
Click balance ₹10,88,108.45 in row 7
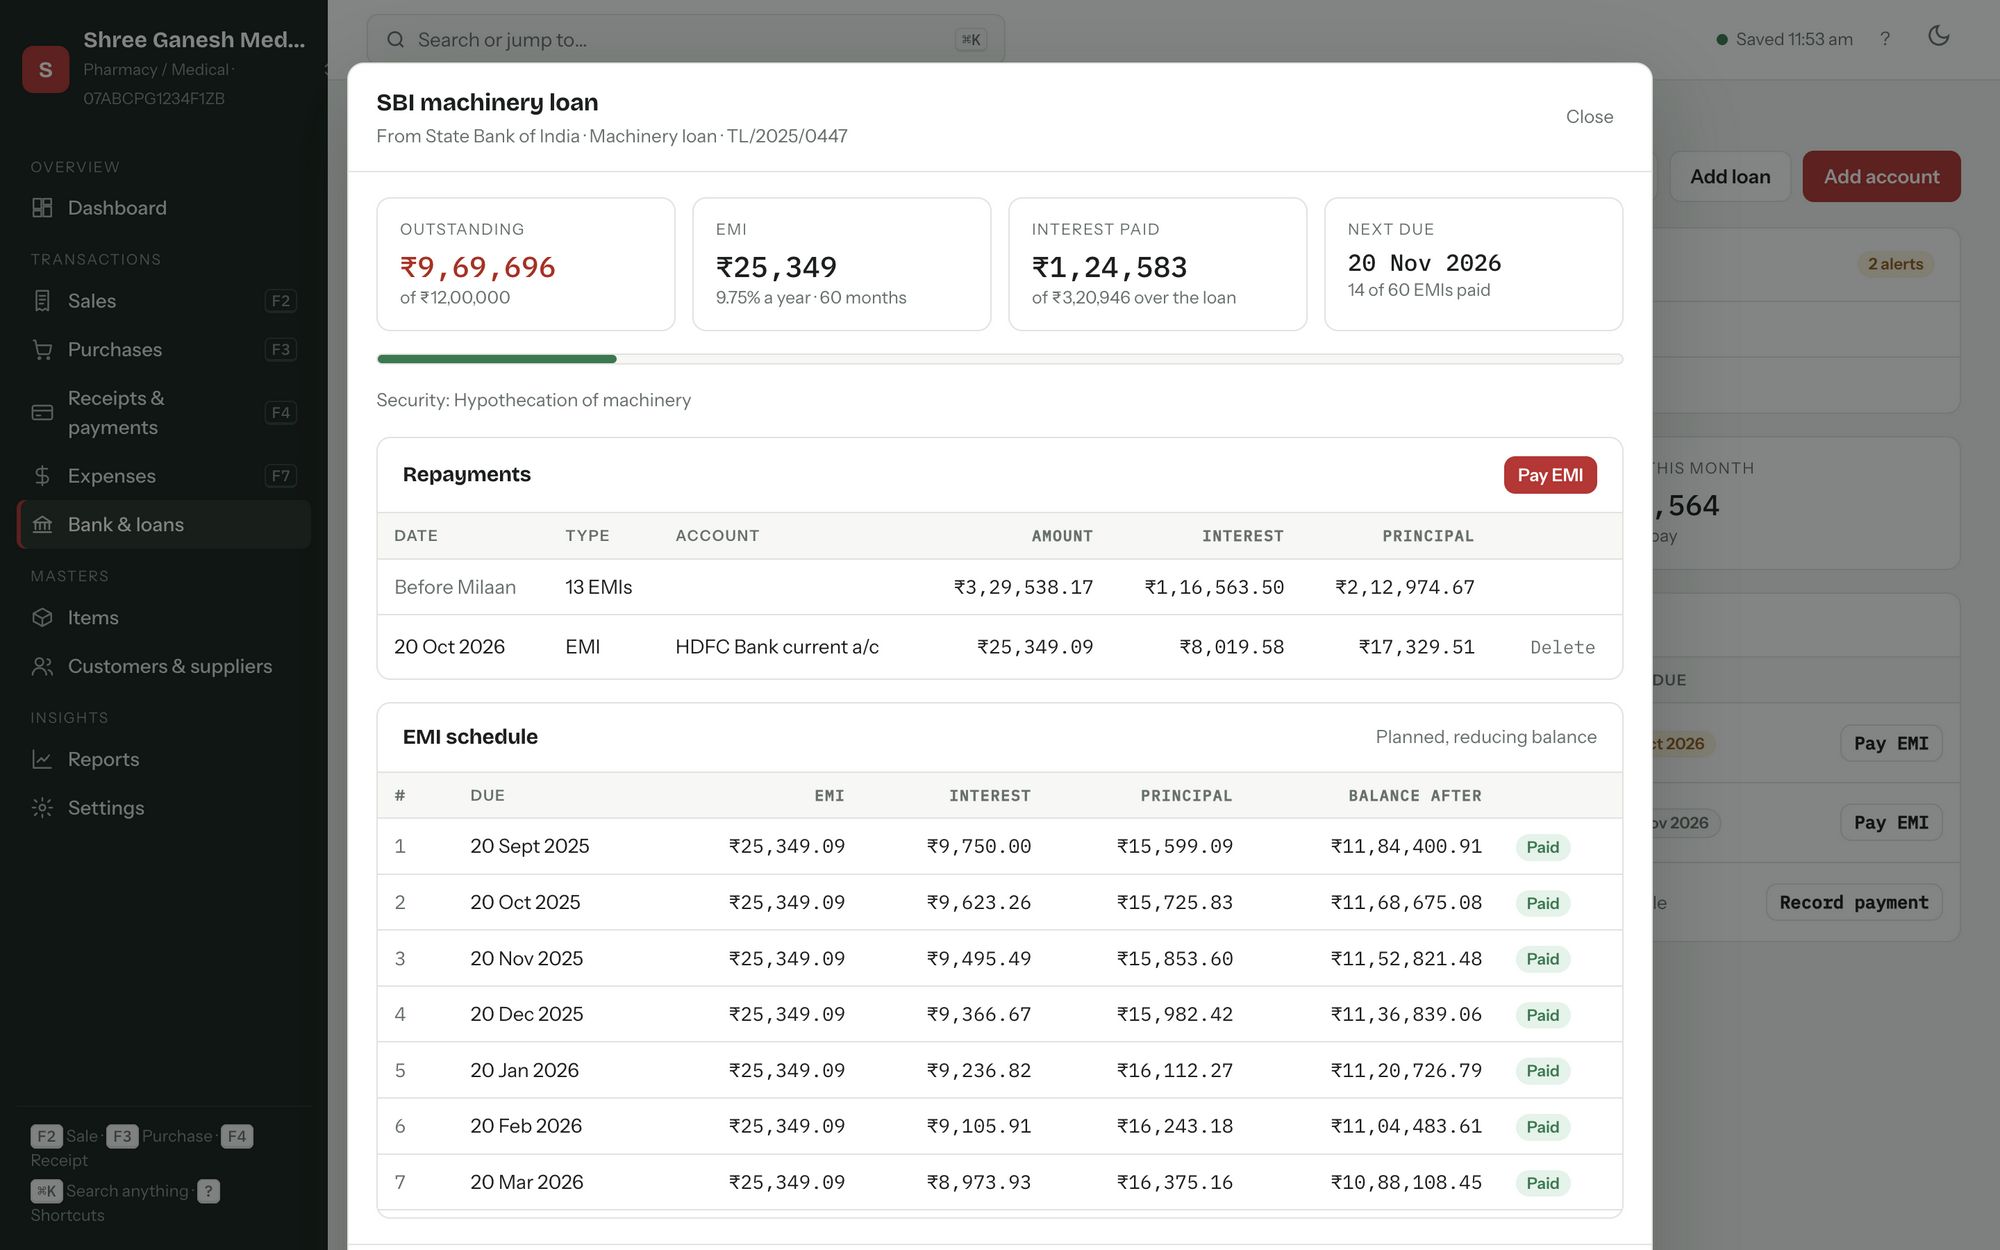(x=1406, y=1182)
